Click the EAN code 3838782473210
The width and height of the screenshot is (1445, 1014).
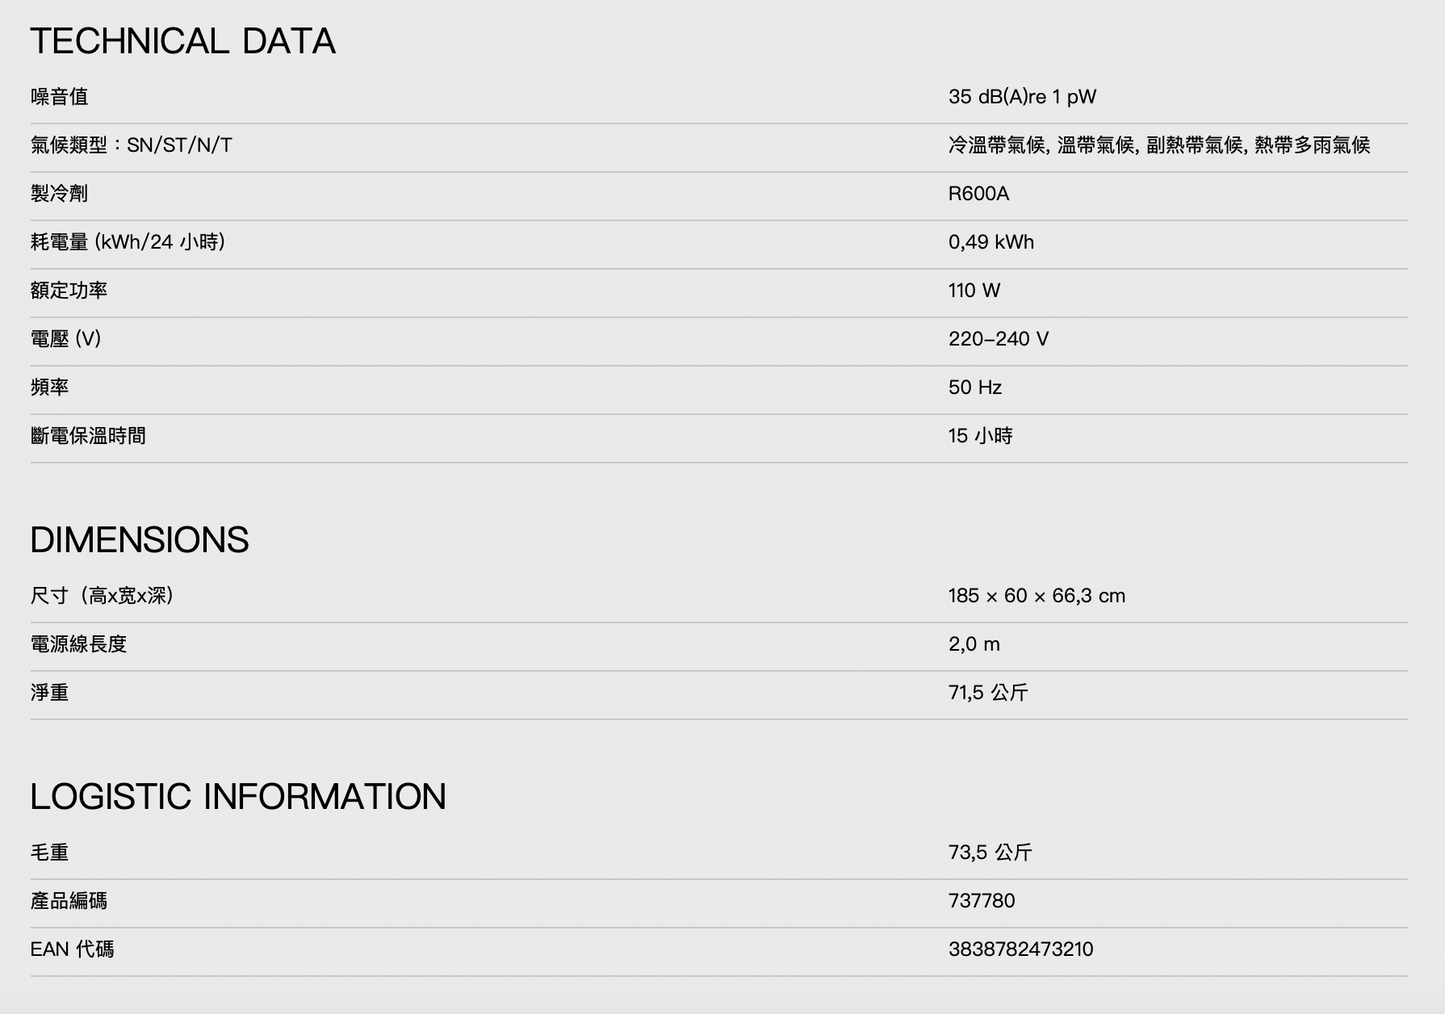click(x=1020, y=950)
